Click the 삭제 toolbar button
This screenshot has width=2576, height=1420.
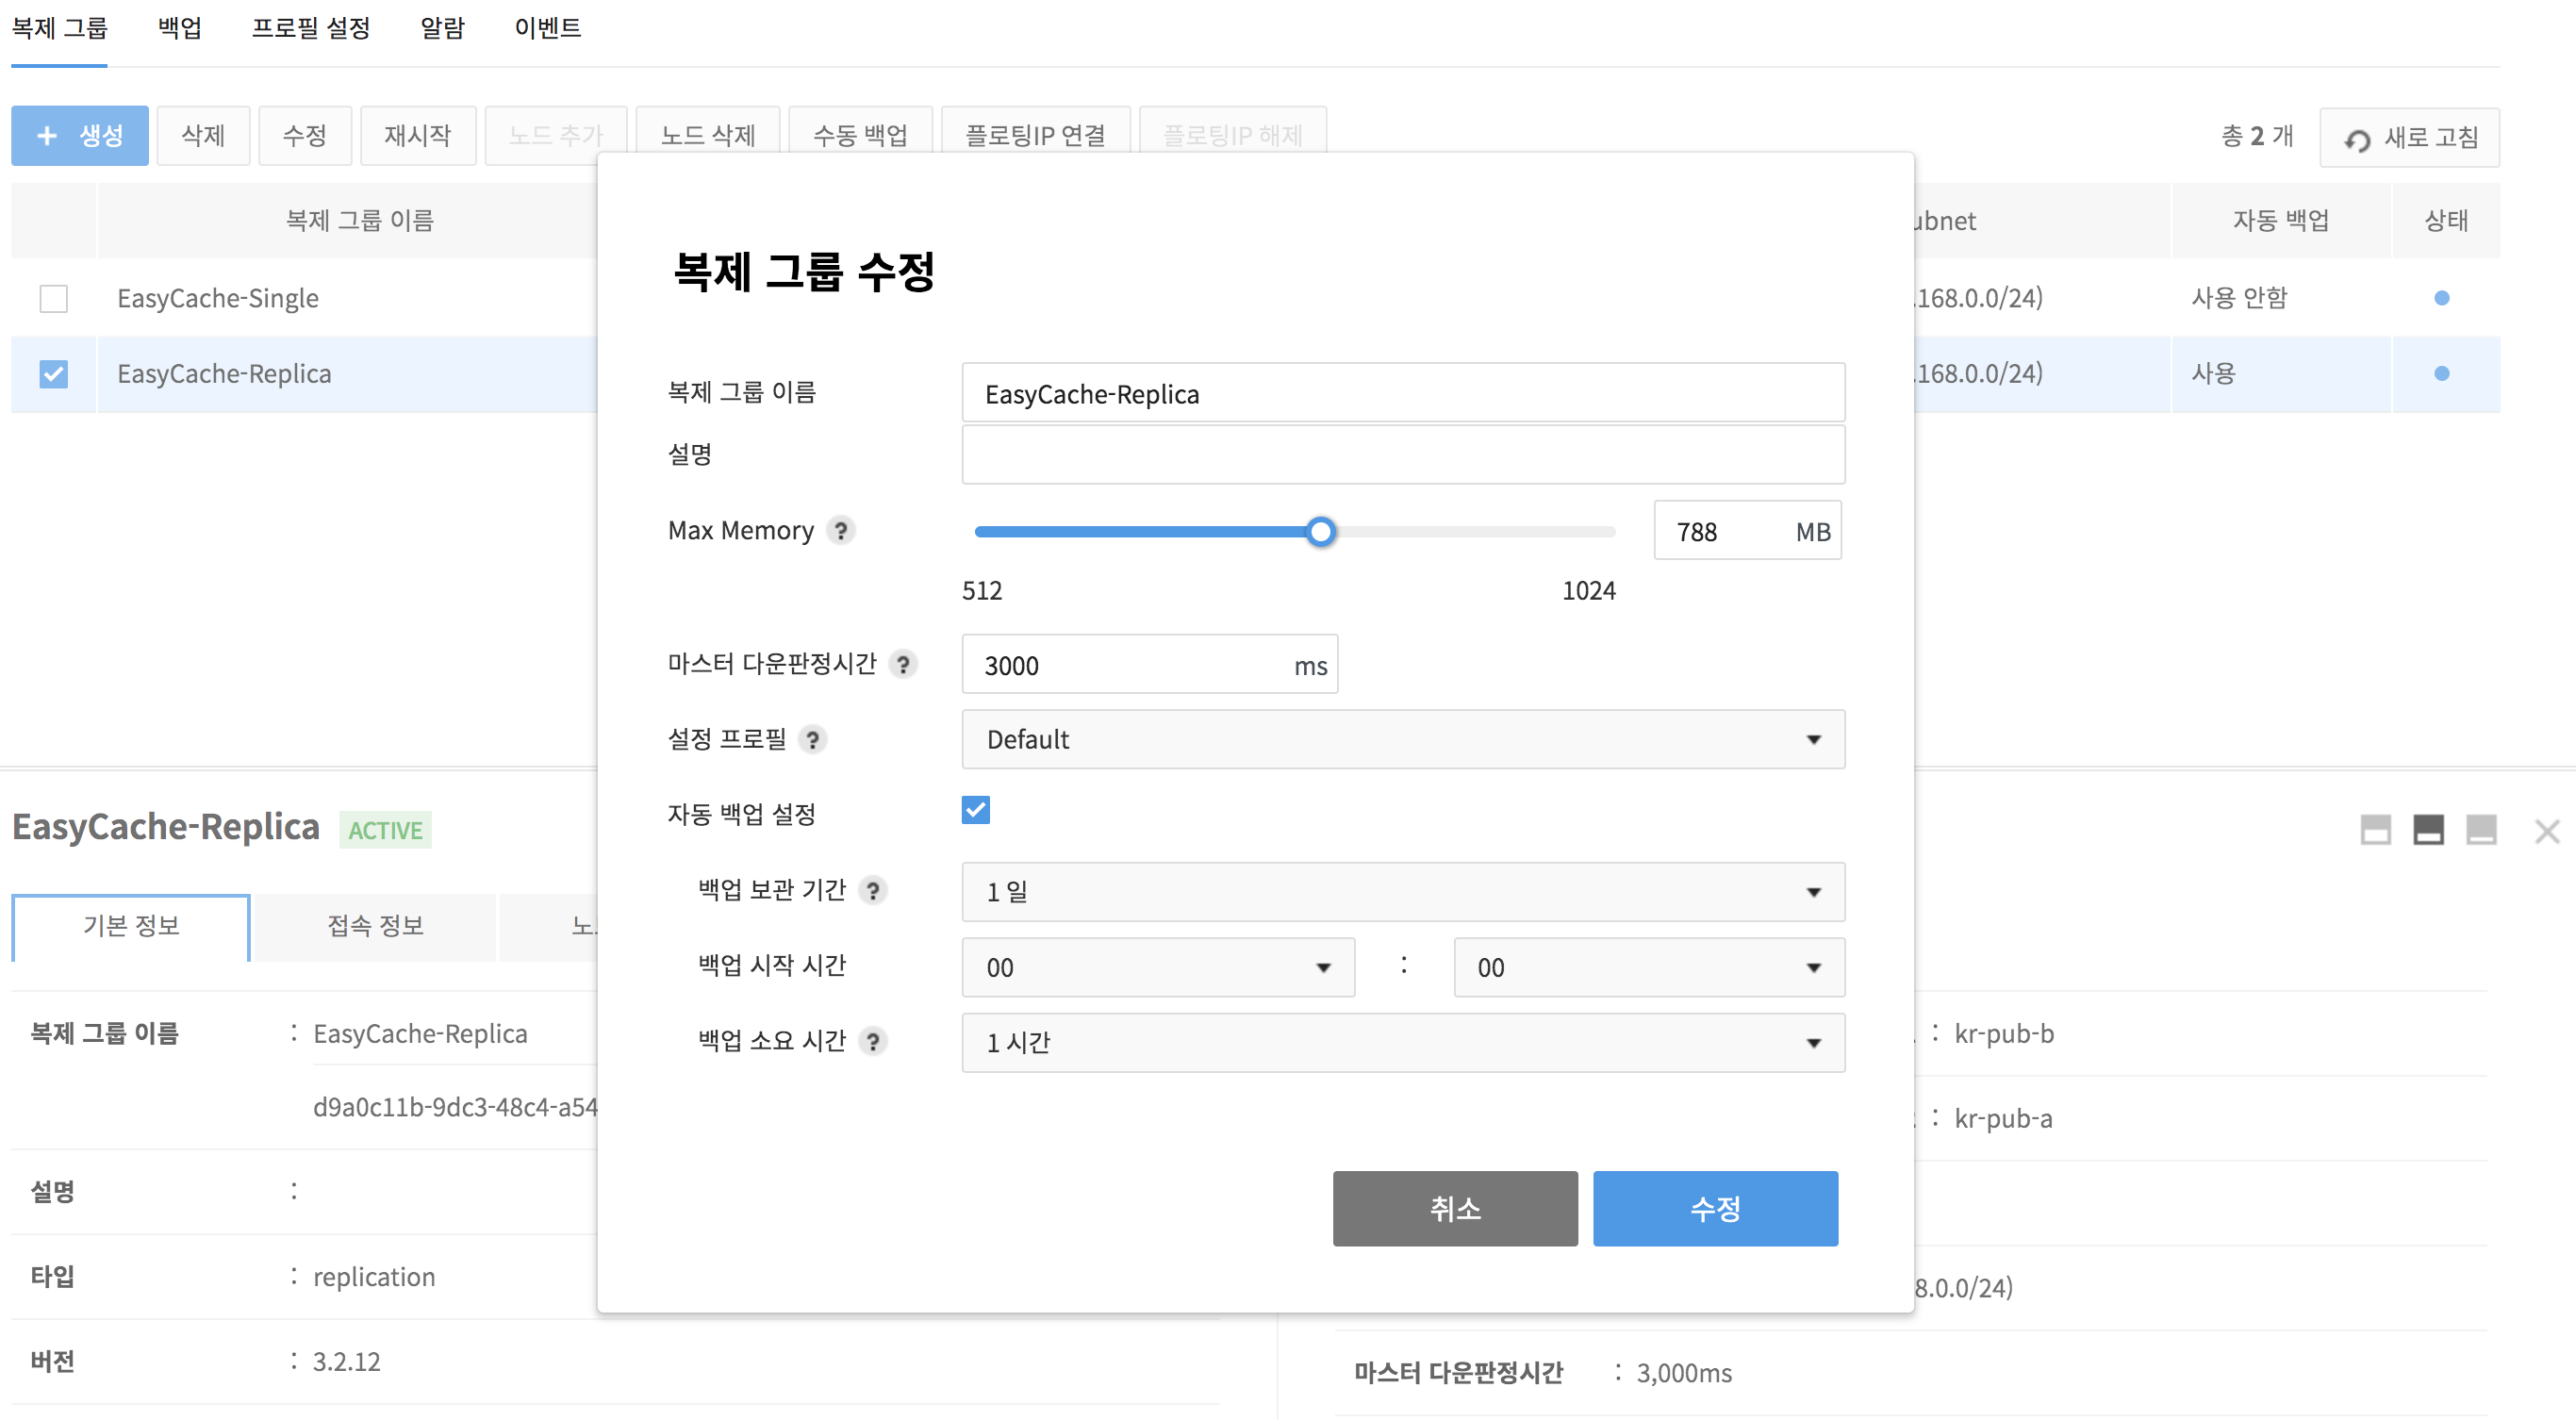click(203, 135)
